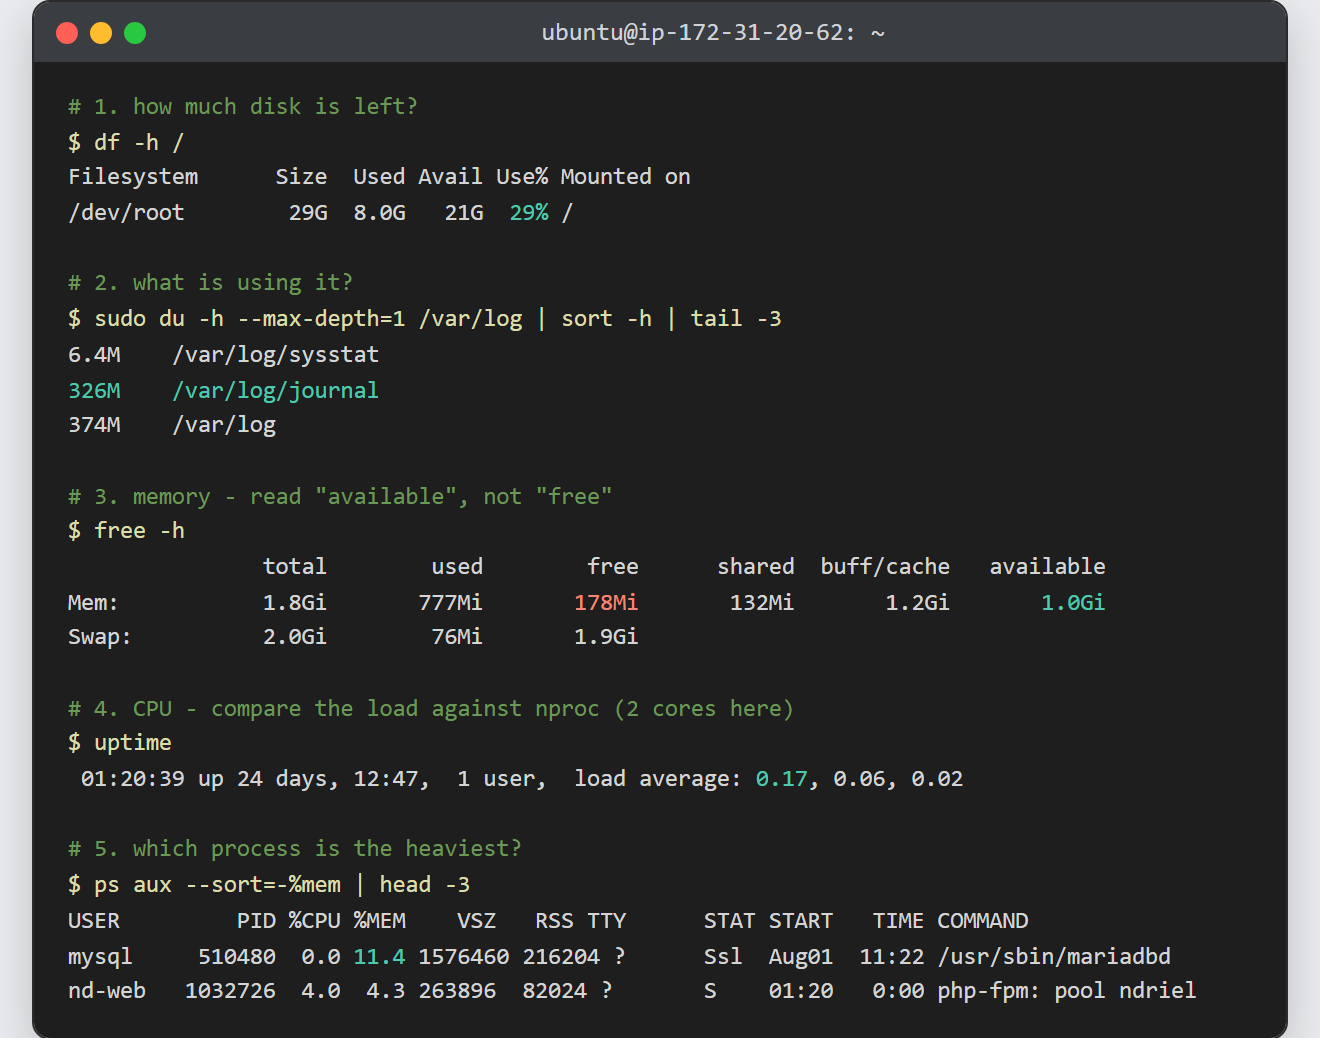Click the 2.0Gi swap total
Image resolution: width=1320 pixels, height=1038 pixels.
[x=295, y=637]
